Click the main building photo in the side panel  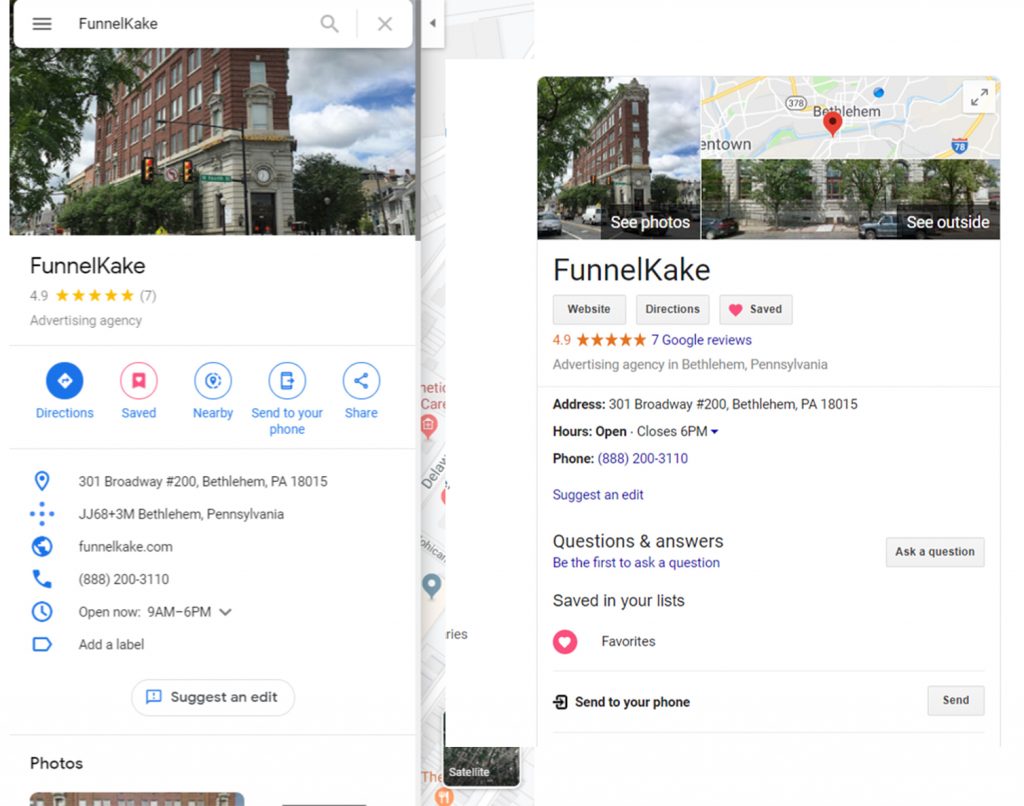[212, 140]
